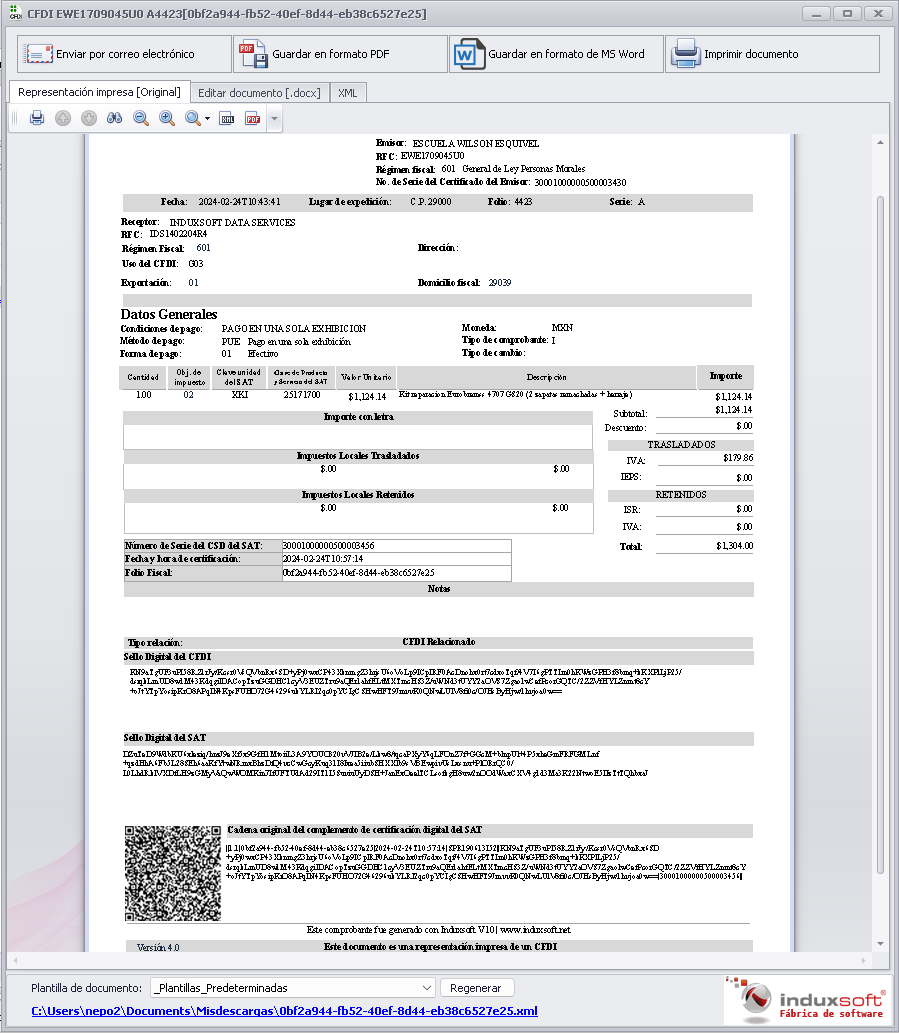Click the zoom out magnifier icon
This screenshot has height=1033, width=899.
[141, 118]
